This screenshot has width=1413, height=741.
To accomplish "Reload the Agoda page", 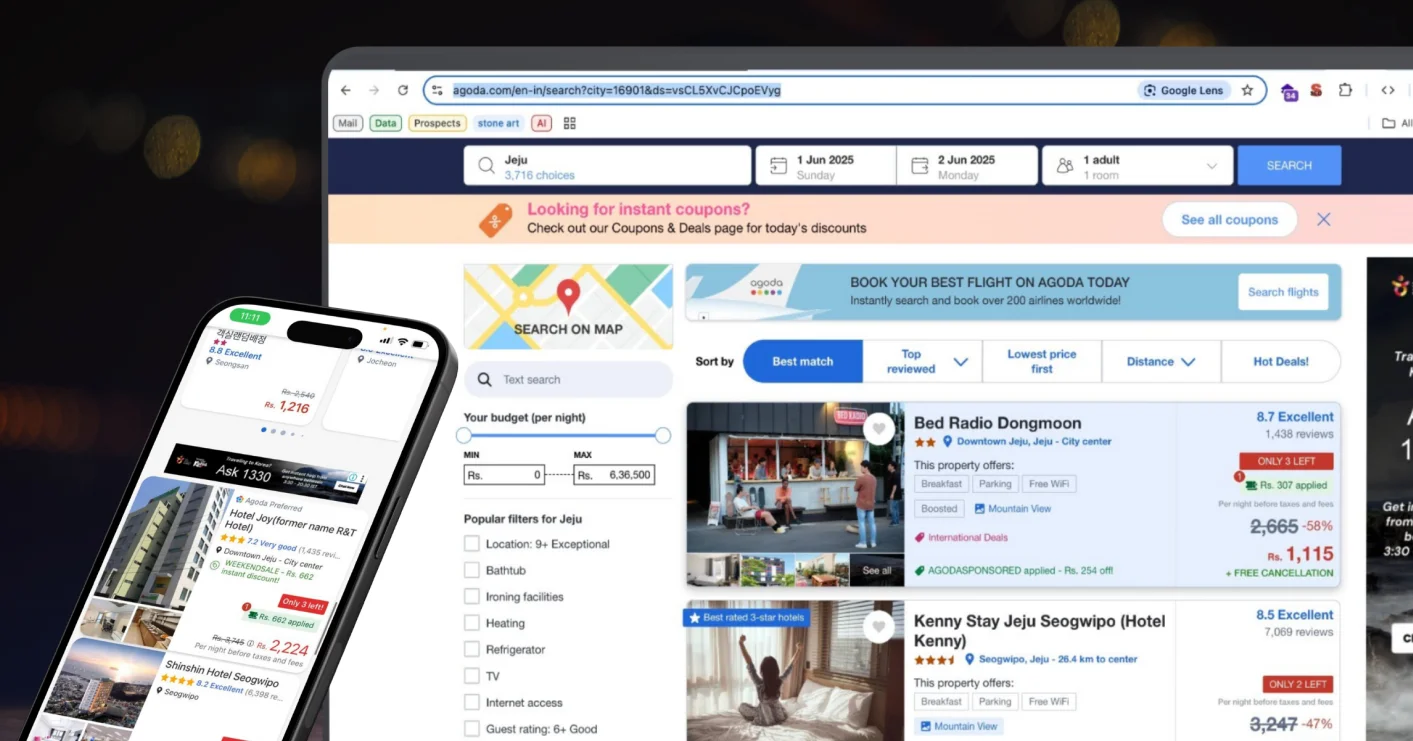I will click(402, 90).
